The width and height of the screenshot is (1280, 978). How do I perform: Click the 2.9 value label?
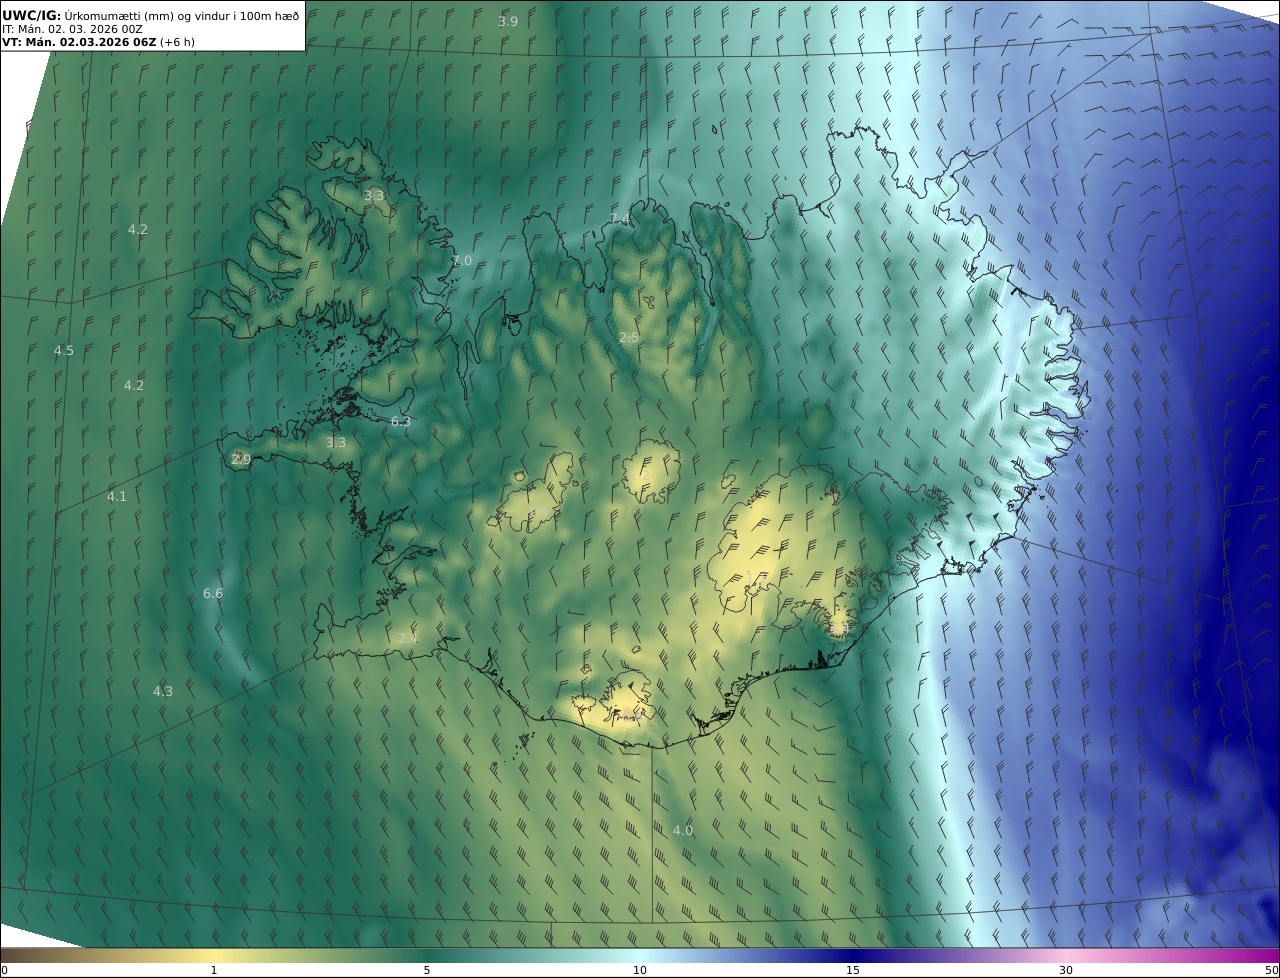[x=240, y=459]
